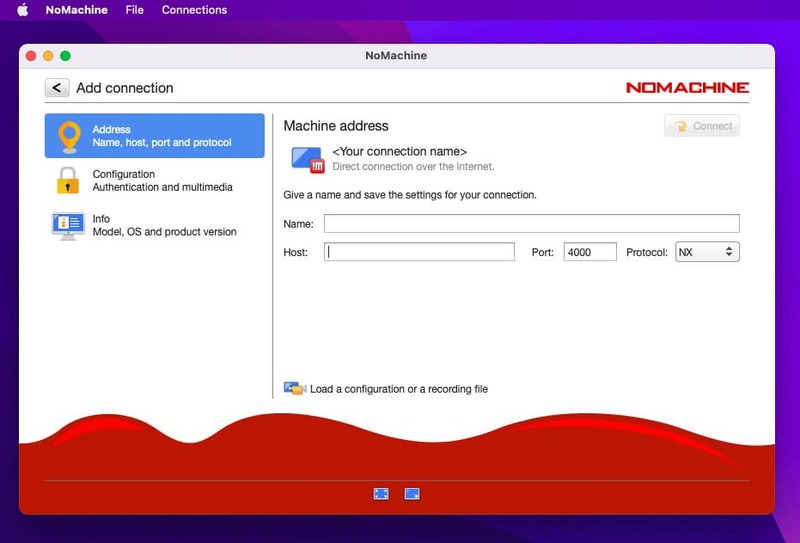Click Load configuration file icon

[294, 388]
